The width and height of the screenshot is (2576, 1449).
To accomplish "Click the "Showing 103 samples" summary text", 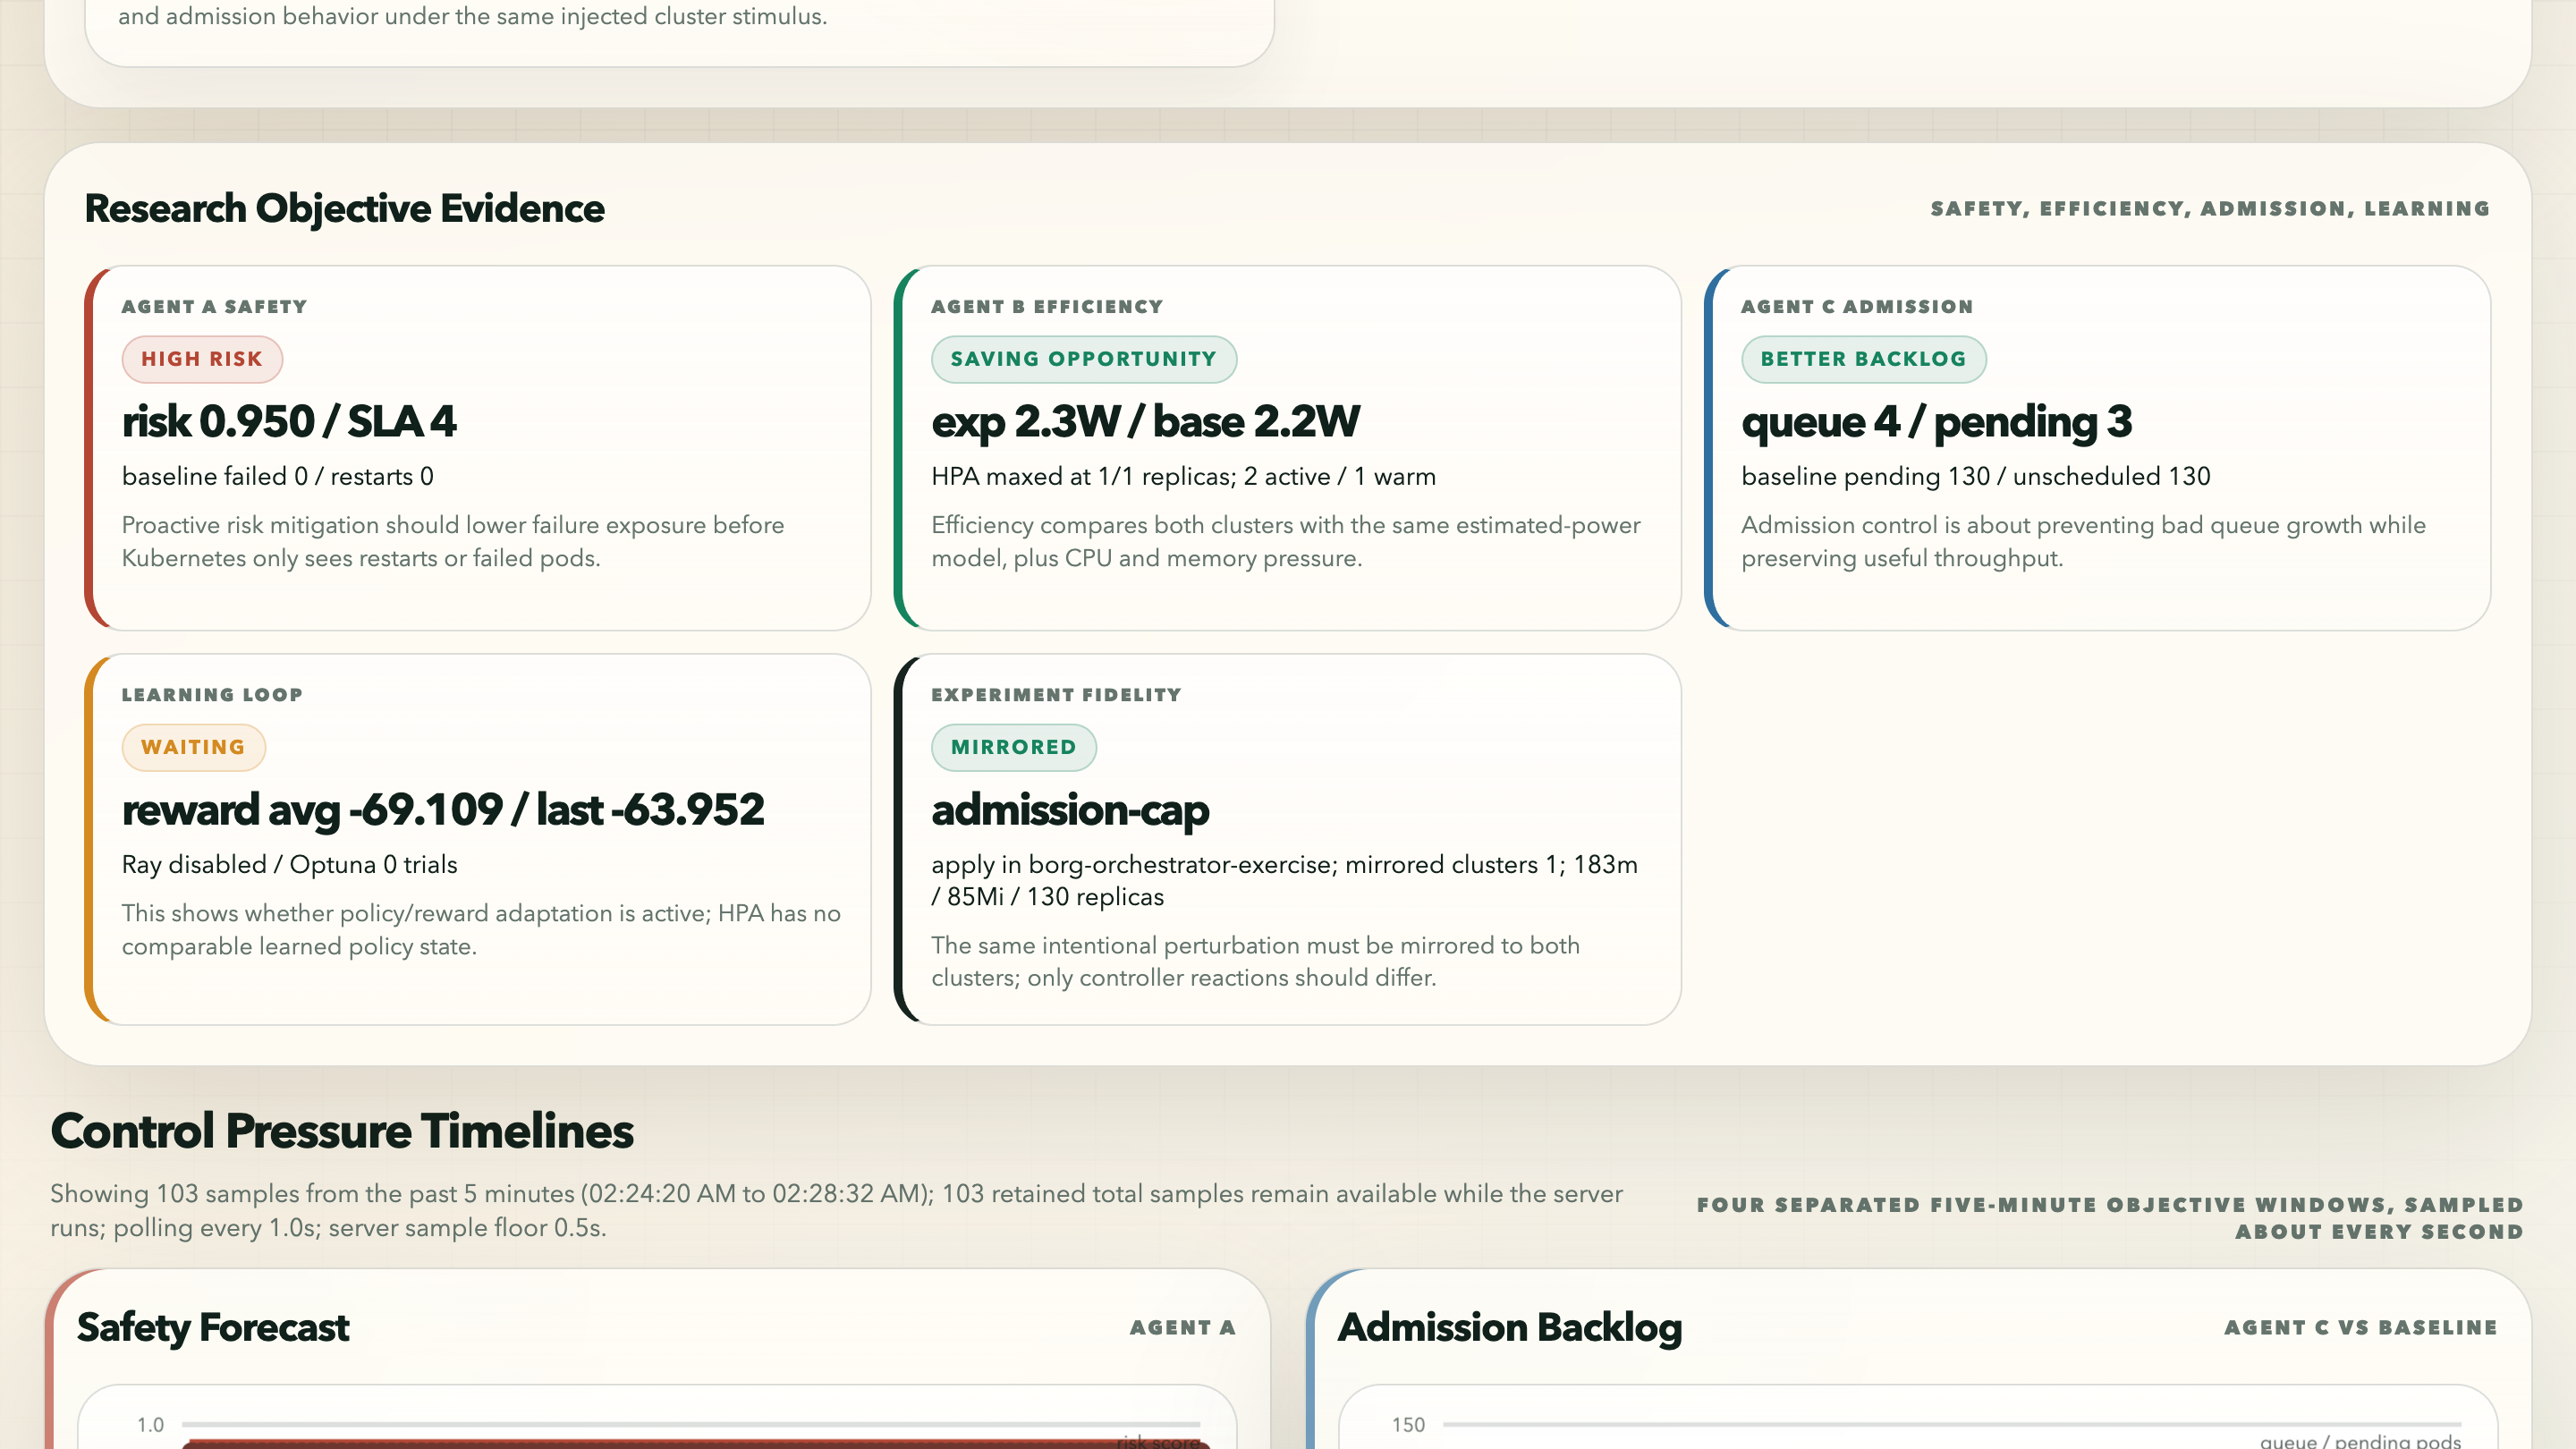I will (x=836, y=1210).
